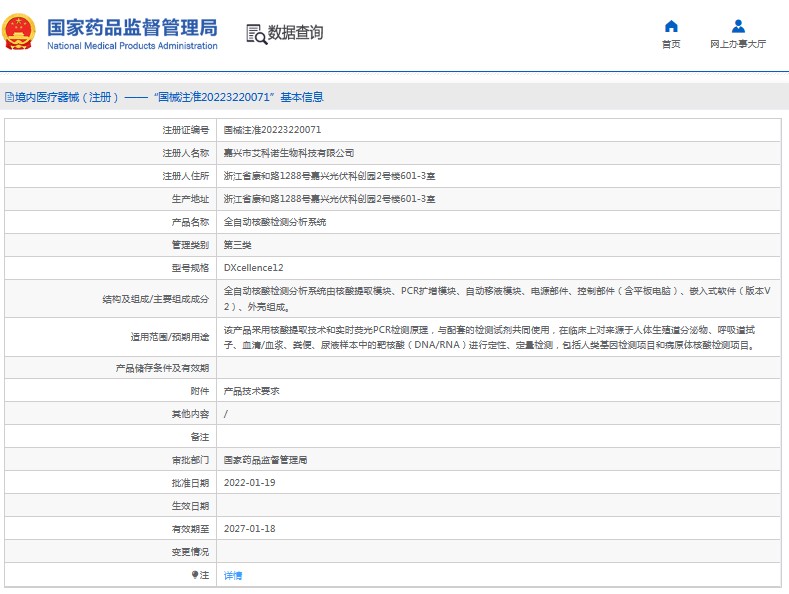Click the 注册人名称 row label
Viewport: 789px width, 594px height.
186,153
